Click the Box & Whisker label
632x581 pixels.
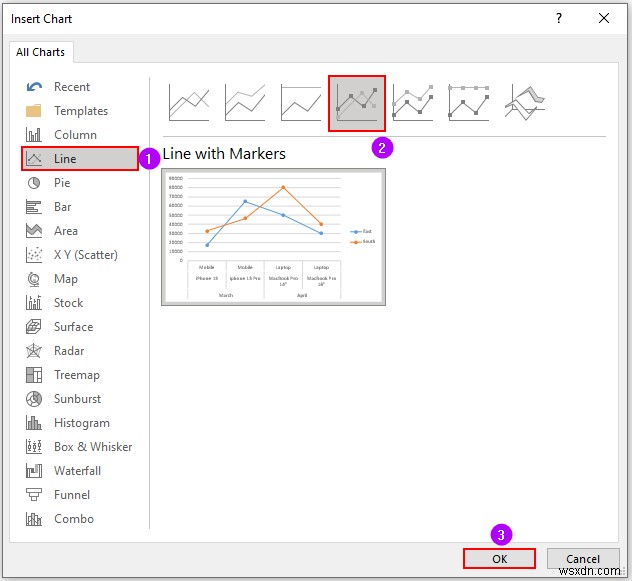click(x=93, y=447)
